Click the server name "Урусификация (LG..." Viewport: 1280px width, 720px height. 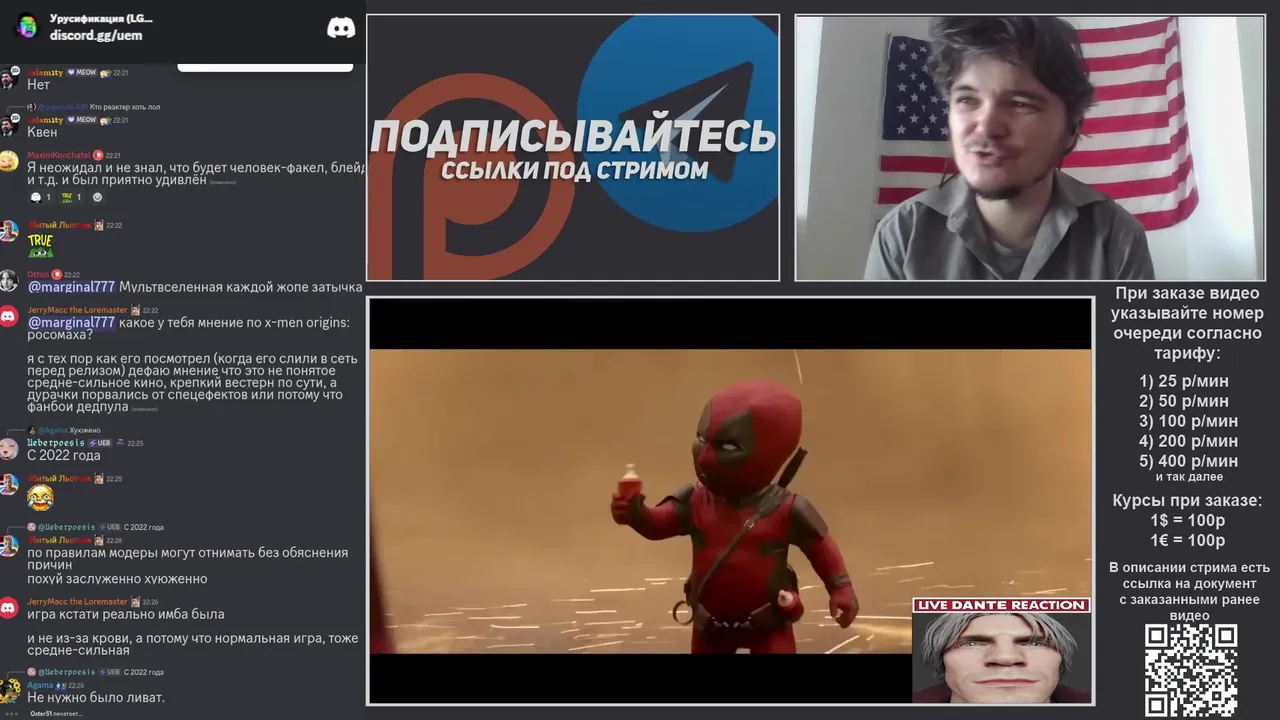[x=101, y=19]
